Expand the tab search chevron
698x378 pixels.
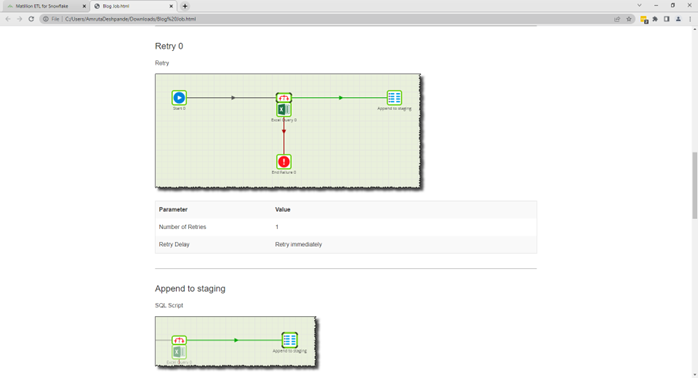tap(639, 6)
